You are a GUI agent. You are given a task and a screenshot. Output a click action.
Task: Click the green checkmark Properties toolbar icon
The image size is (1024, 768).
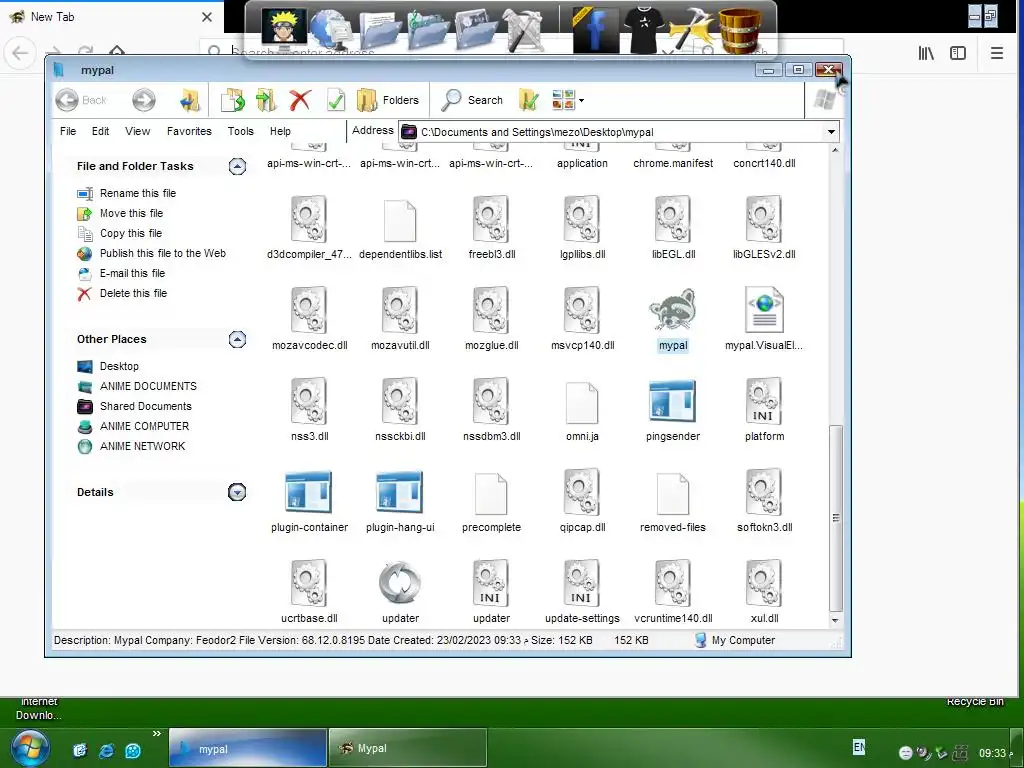[335, 100]
